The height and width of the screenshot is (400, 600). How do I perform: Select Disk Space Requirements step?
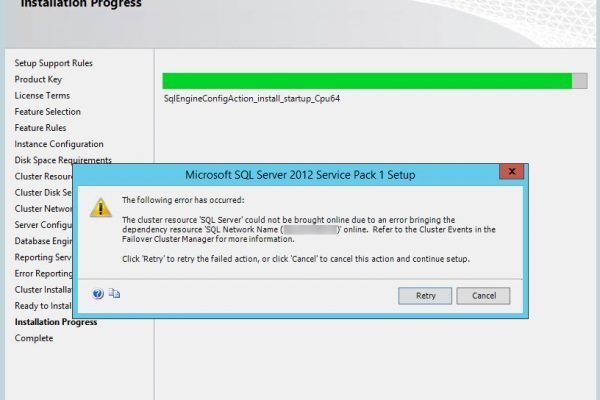pyautogui.click(x=63, y=160)
